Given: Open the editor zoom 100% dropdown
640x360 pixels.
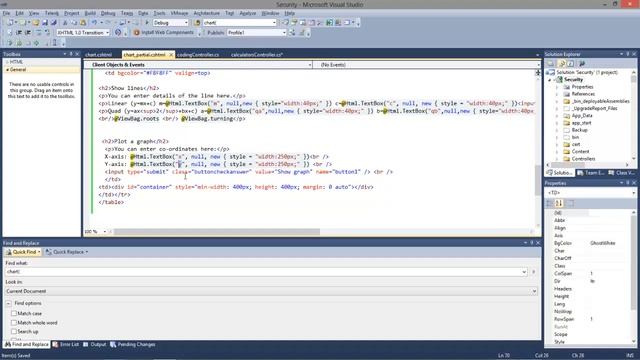Looking at the screenshot, I should (x=104, y=232).
